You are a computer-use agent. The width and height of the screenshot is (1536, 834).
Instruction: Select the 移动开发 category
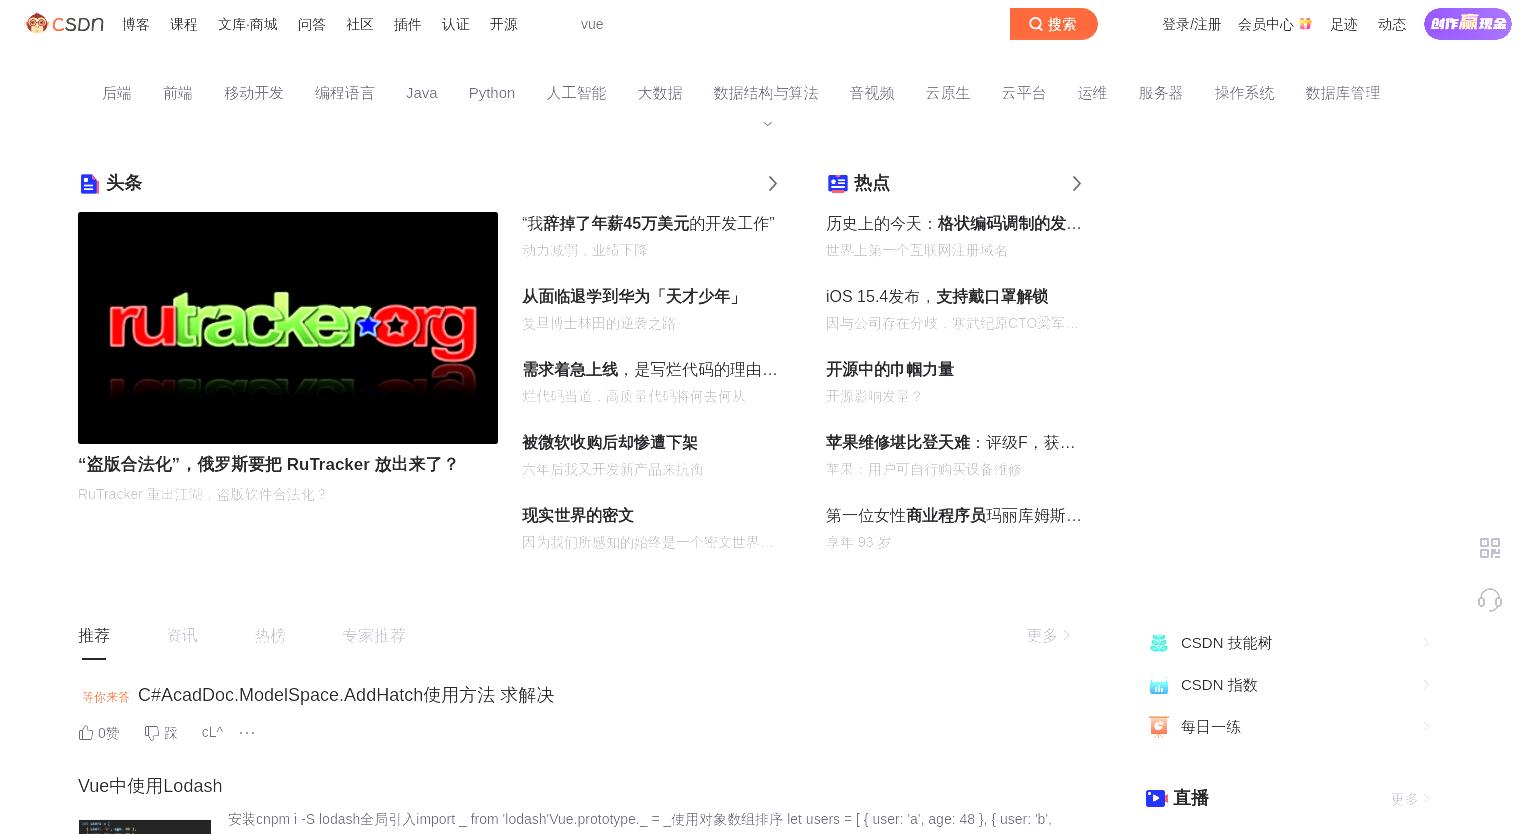click(254, 93)
